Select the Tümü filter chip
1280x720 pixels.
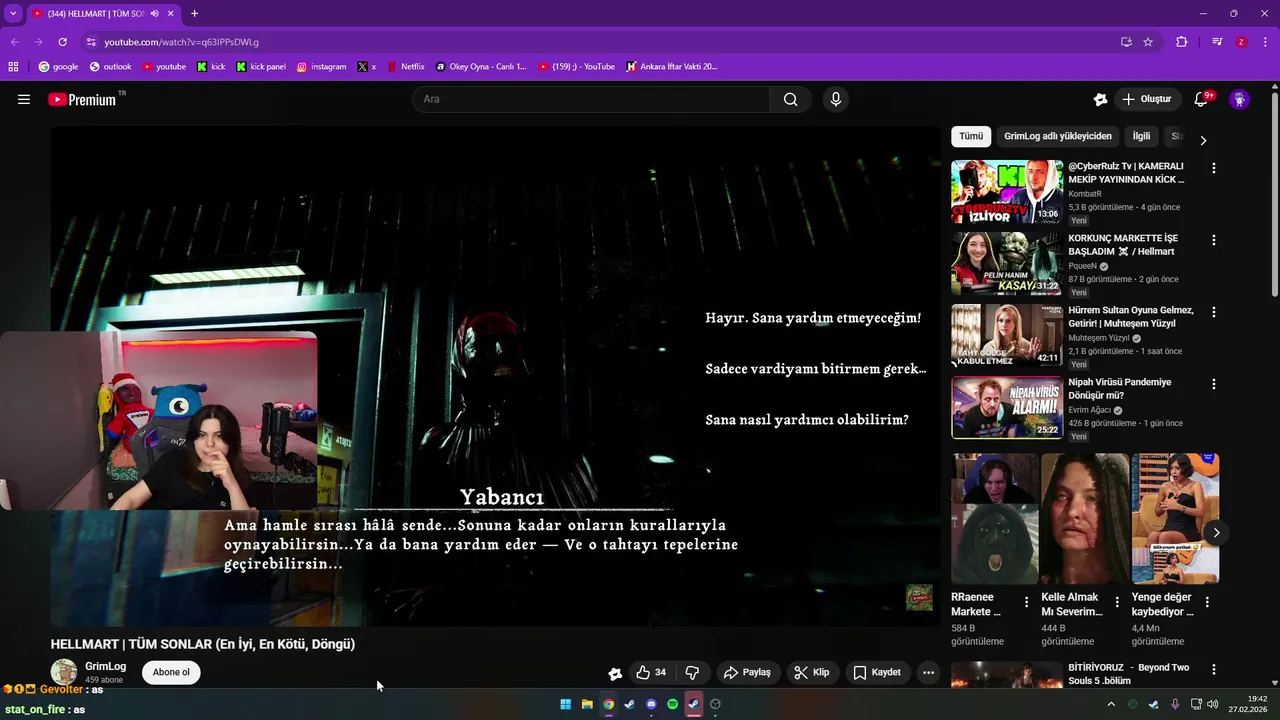[971, 136]
